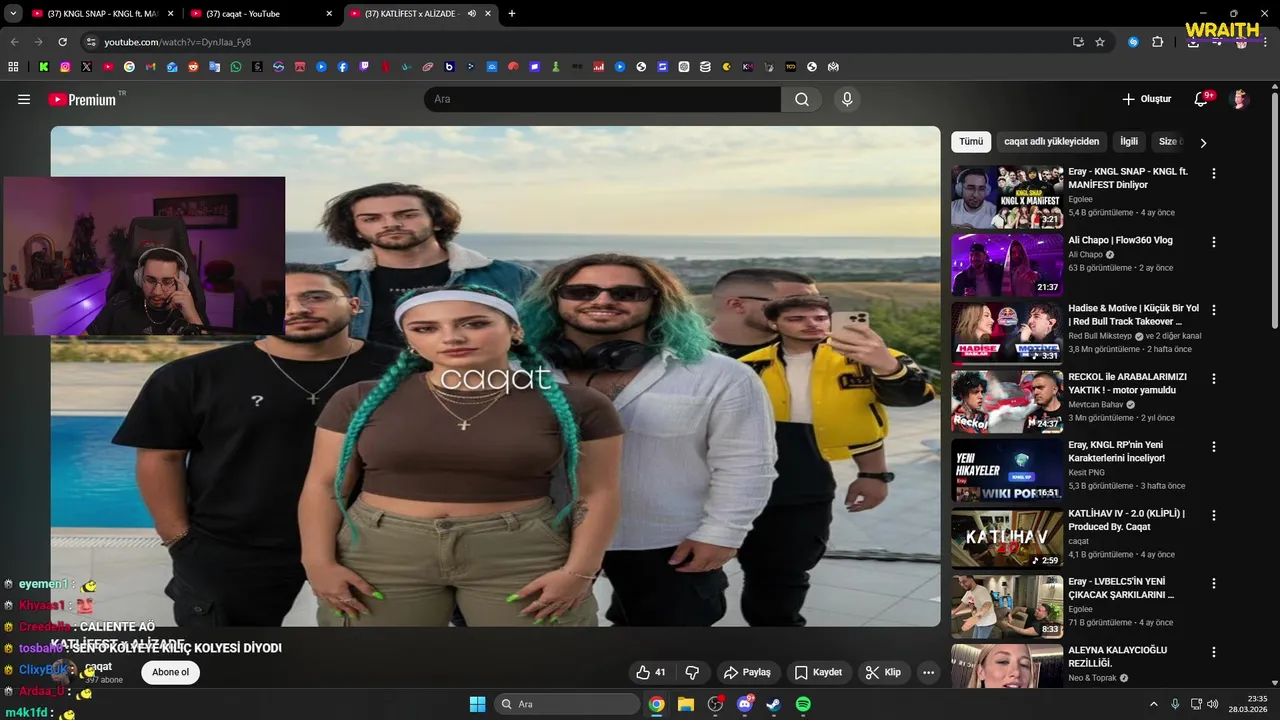Open the WhatsApp bookmark

236,67
